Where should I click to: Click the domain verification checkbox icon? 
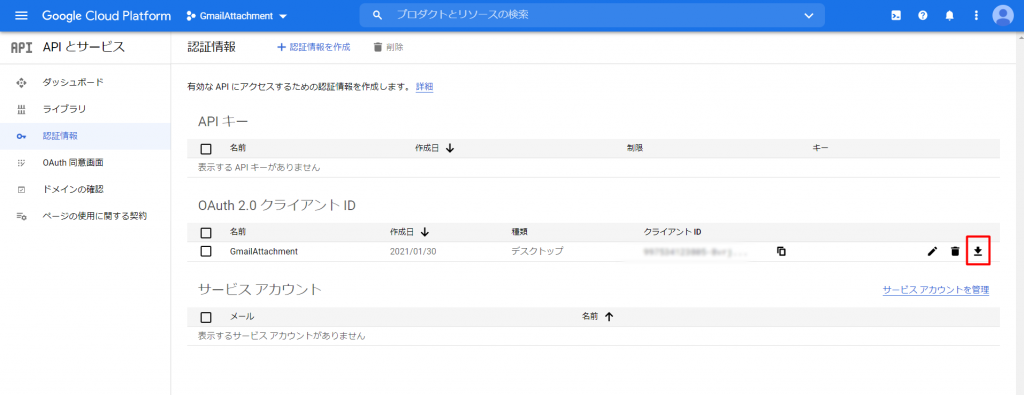(21, 189)
